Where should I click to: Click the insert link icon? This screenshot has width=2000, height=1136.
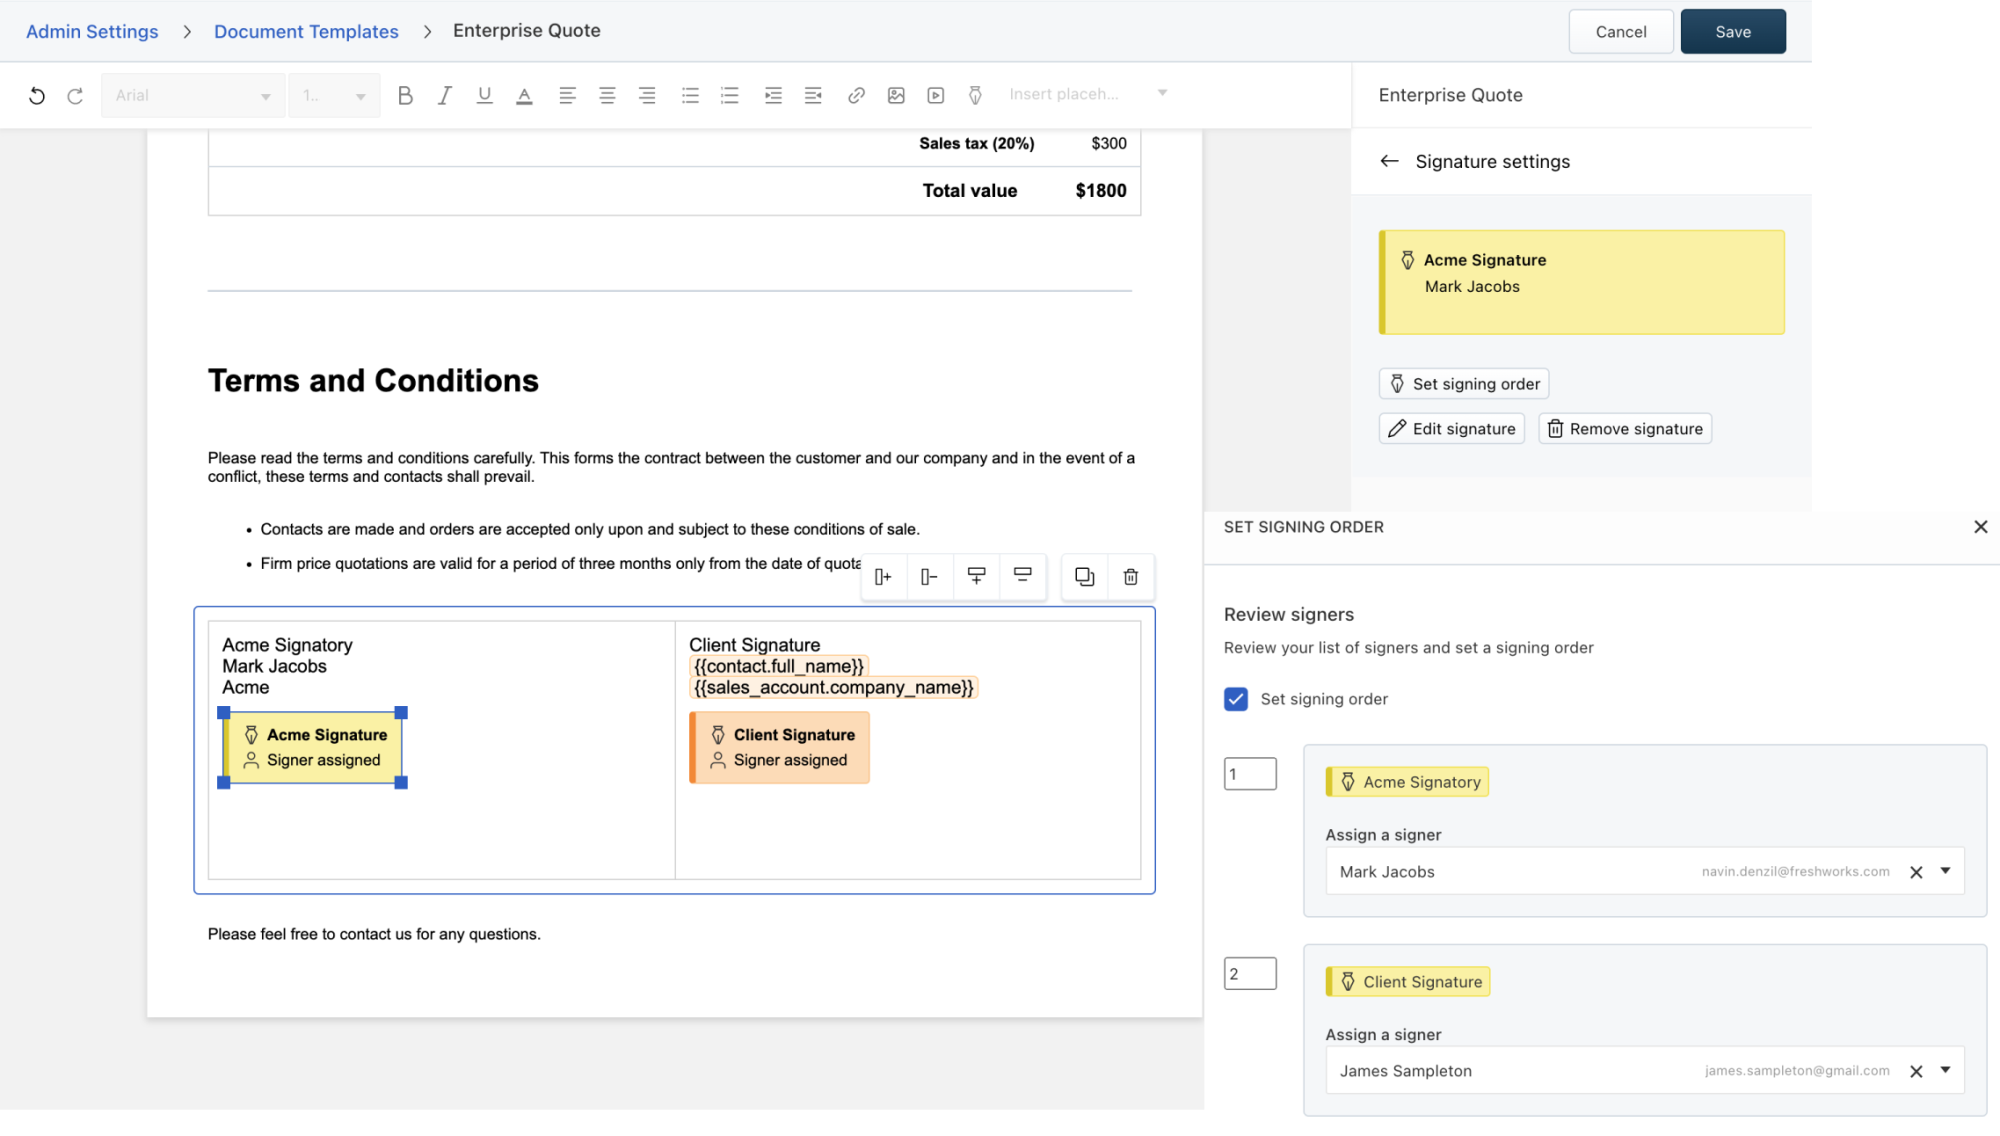pos(856,96)
